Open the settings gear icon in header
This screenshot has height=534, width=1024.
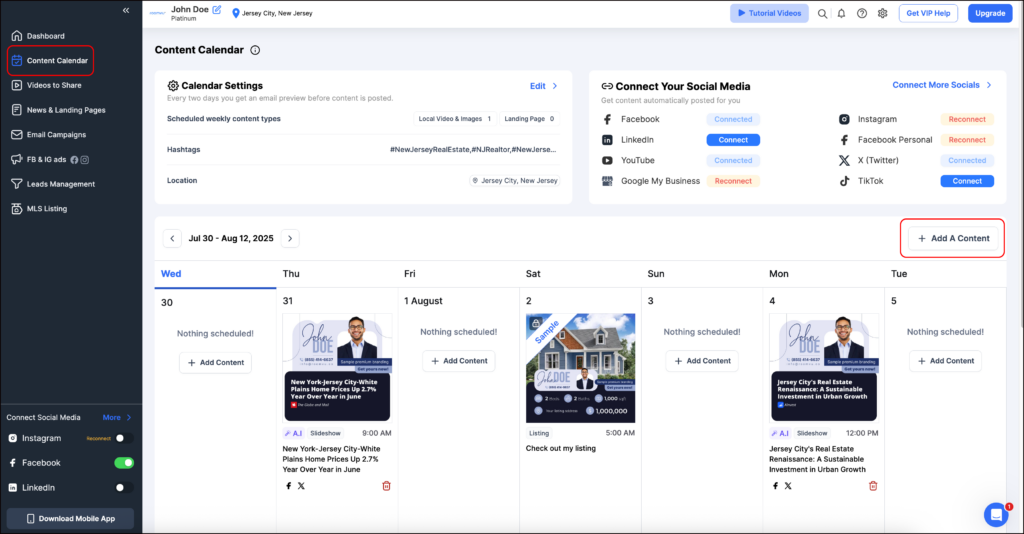[882, 14]
